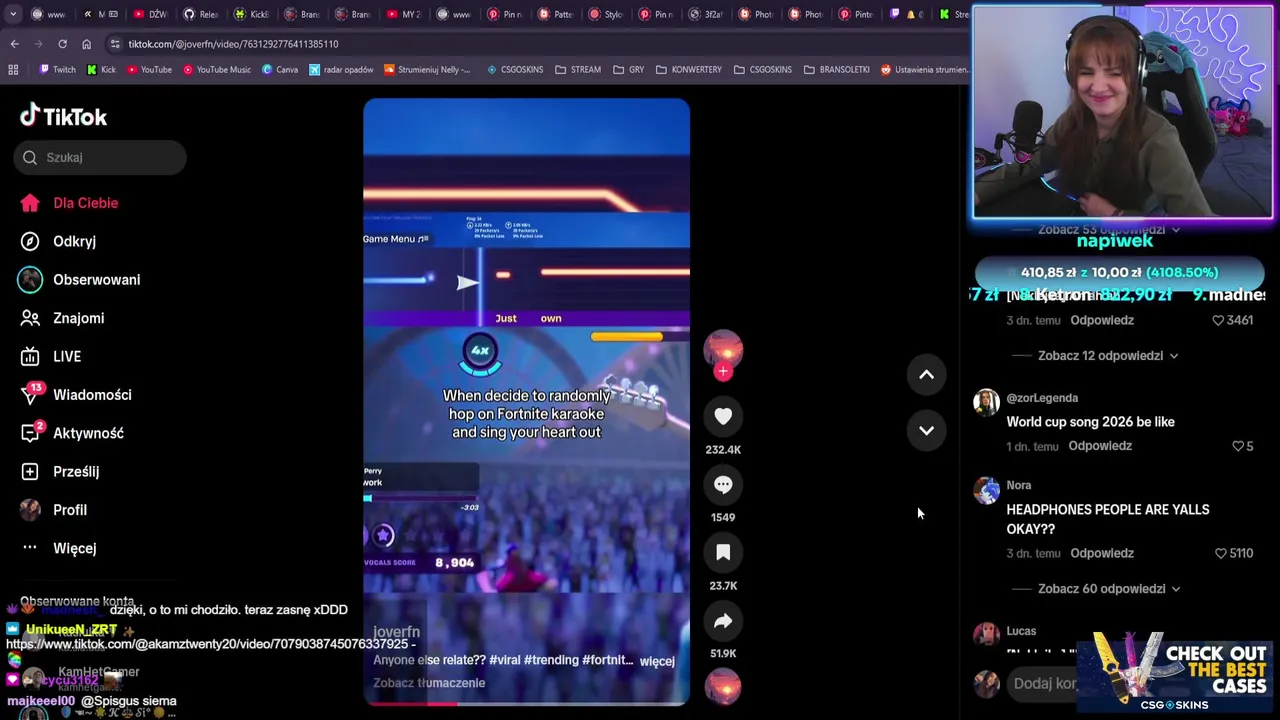The width and height of the screenshot is (1280, 720).
Task: Open Strumieniuj Nelly bookmark
Action: [x=426, y=70]
